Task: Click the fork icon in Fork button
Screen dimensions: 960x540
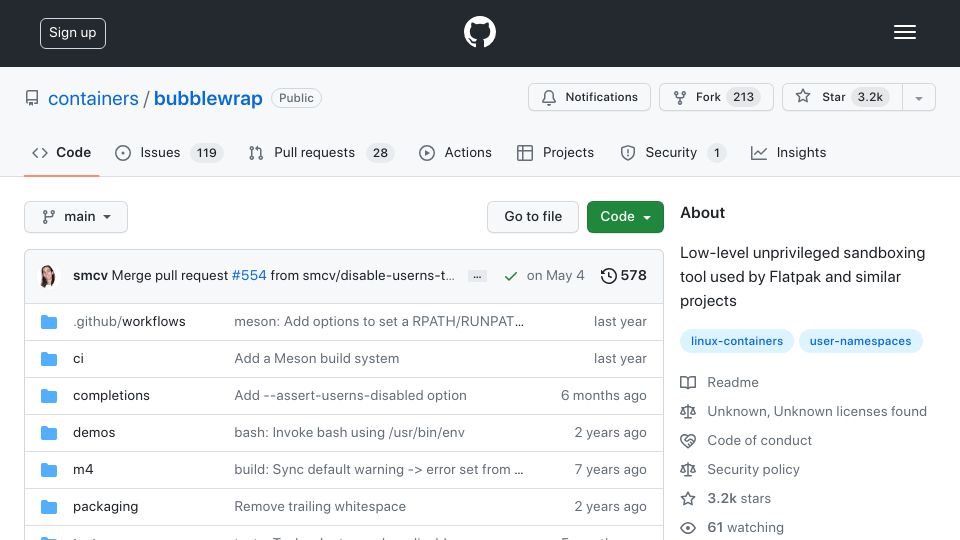Action: point(680,97)
